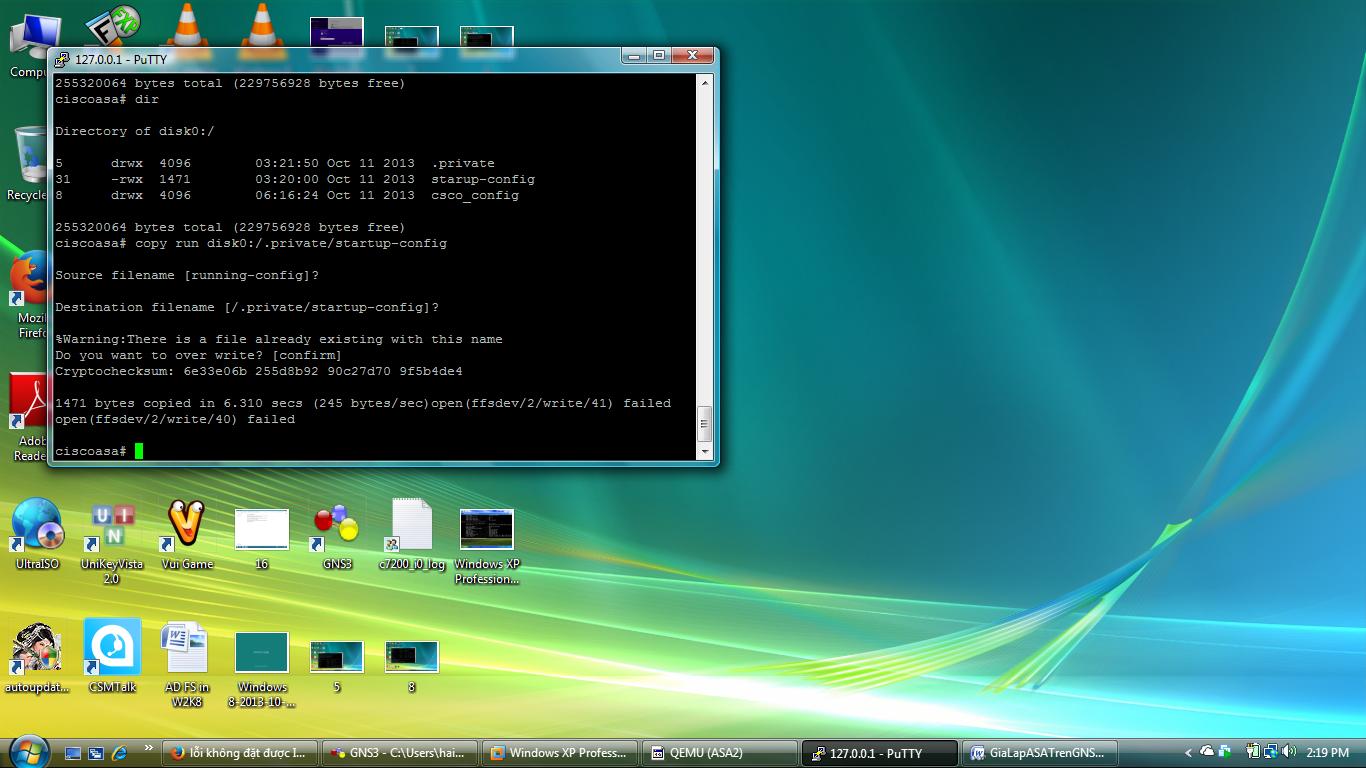Switch to QEMU (ASA2) taskbar window
The width and height of the screenshot is (1366, 768).
point(719,753)
